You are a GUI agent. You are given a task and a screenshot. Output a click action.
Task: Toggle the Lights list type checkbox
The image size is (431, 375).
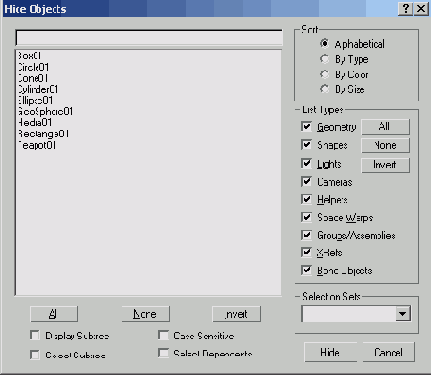pos(306,163)
